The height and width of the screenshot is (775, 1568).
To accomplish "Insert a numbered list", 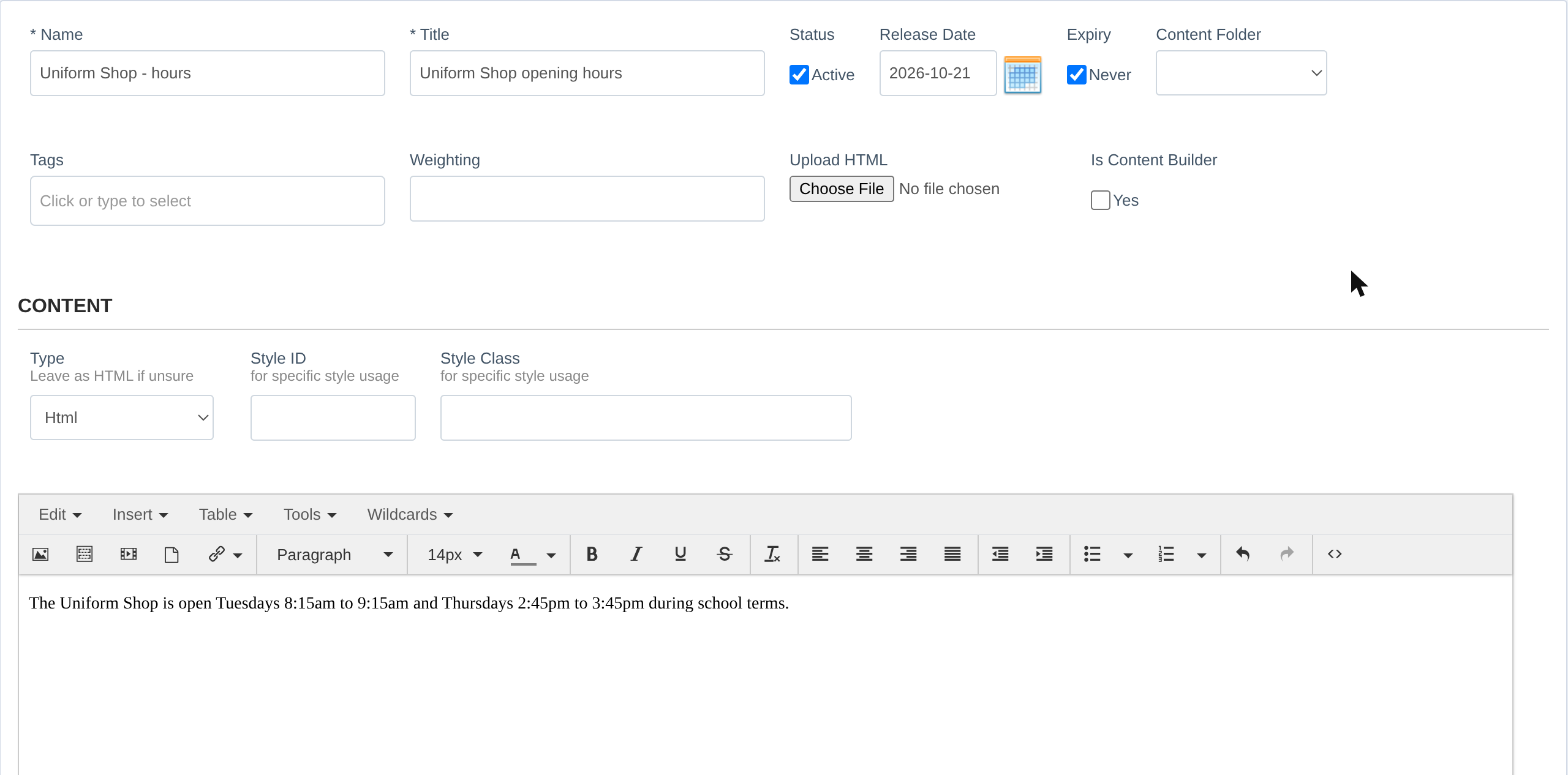I will click(1166, 554).
